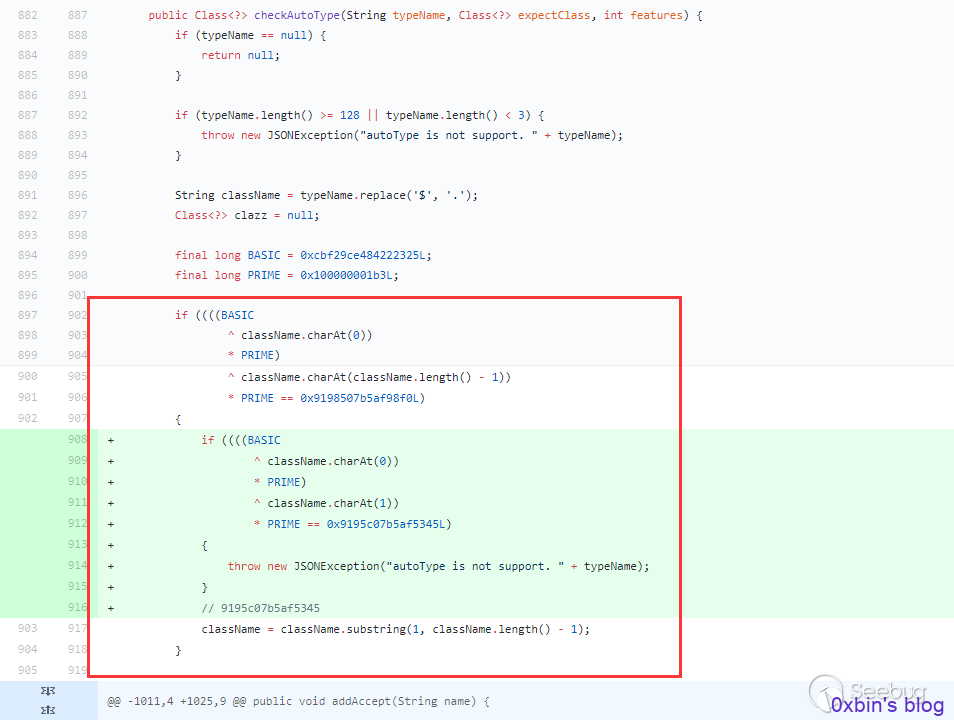Image resolution: width=954 pixels, height=720 pixels.
Task: Click new line number 916
Action: click(x=77, y=607)
